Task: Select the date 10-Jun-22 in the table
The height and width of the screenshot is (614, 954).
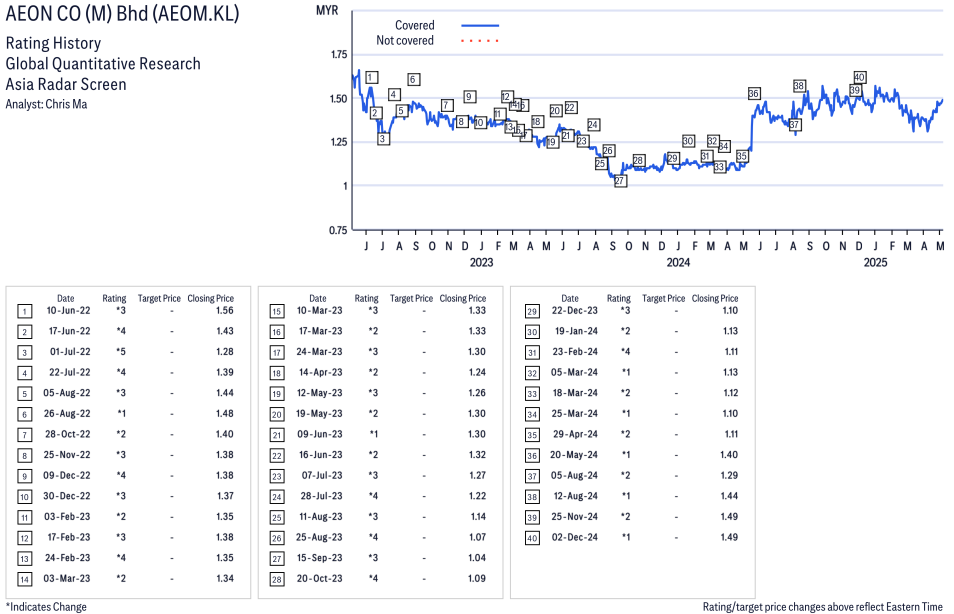Action: (x=68, y=310)
